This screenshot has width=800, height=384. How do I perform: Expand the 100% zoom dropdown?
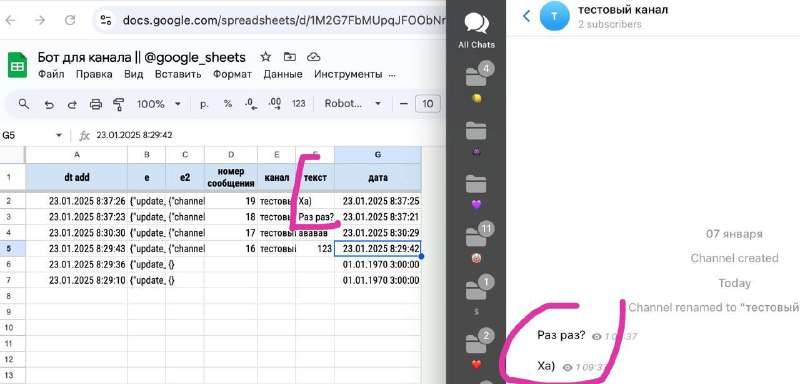(159, 104)
